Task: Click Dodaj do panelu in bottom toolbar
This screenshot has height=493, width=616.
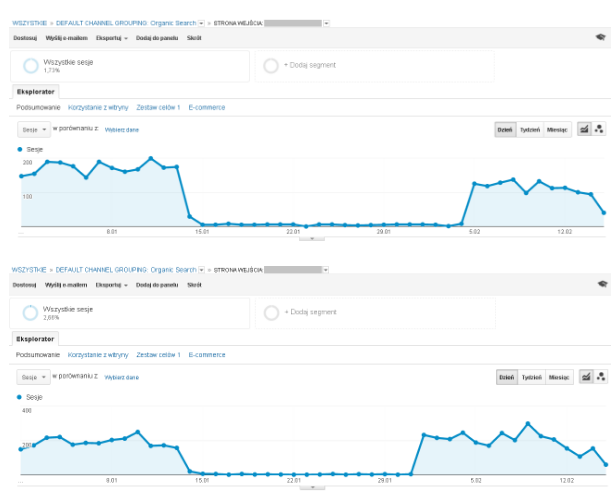Action: click(157, 285)
